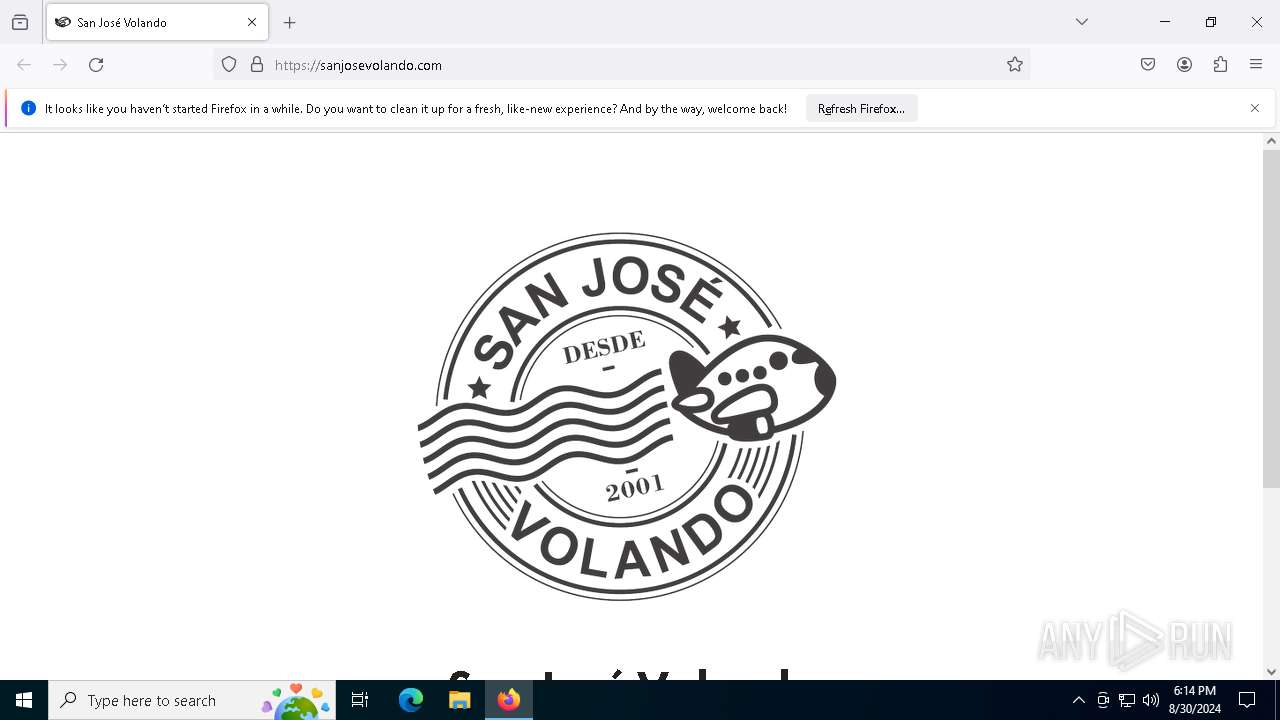Screen dimensions: 1280x720
Task: Open the tracking protection shield icon
Action: click(229, 65)
